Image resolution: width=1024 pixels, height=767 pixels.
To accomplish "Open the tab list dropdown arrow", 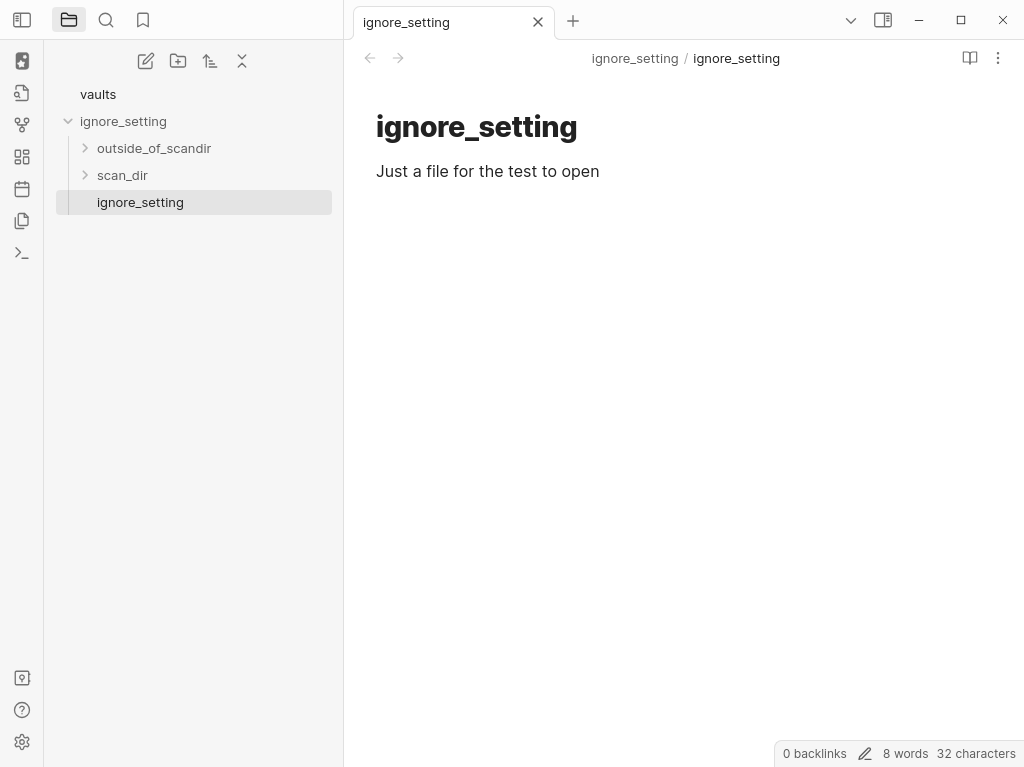I will (851, 20).
